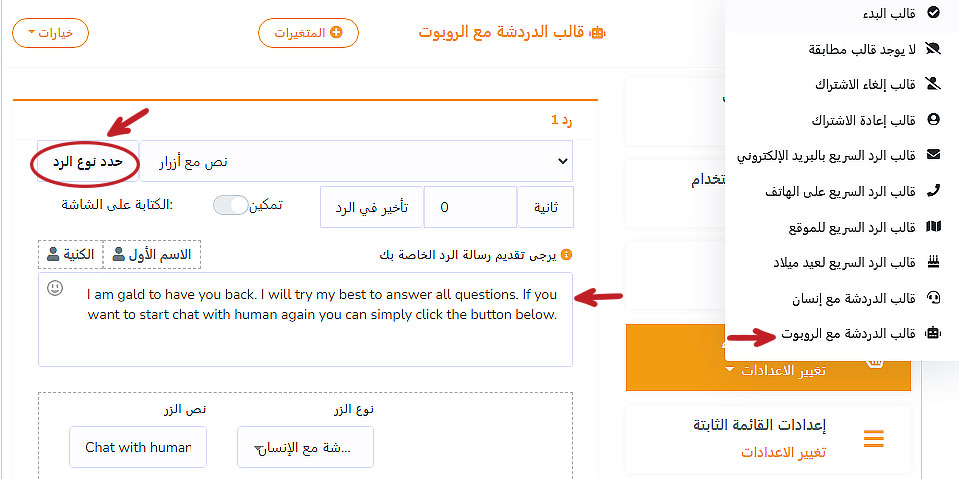Open the reply type dropdown نص مع أزرار
This screenshot has width=959, height=479.
click(356, 161)
